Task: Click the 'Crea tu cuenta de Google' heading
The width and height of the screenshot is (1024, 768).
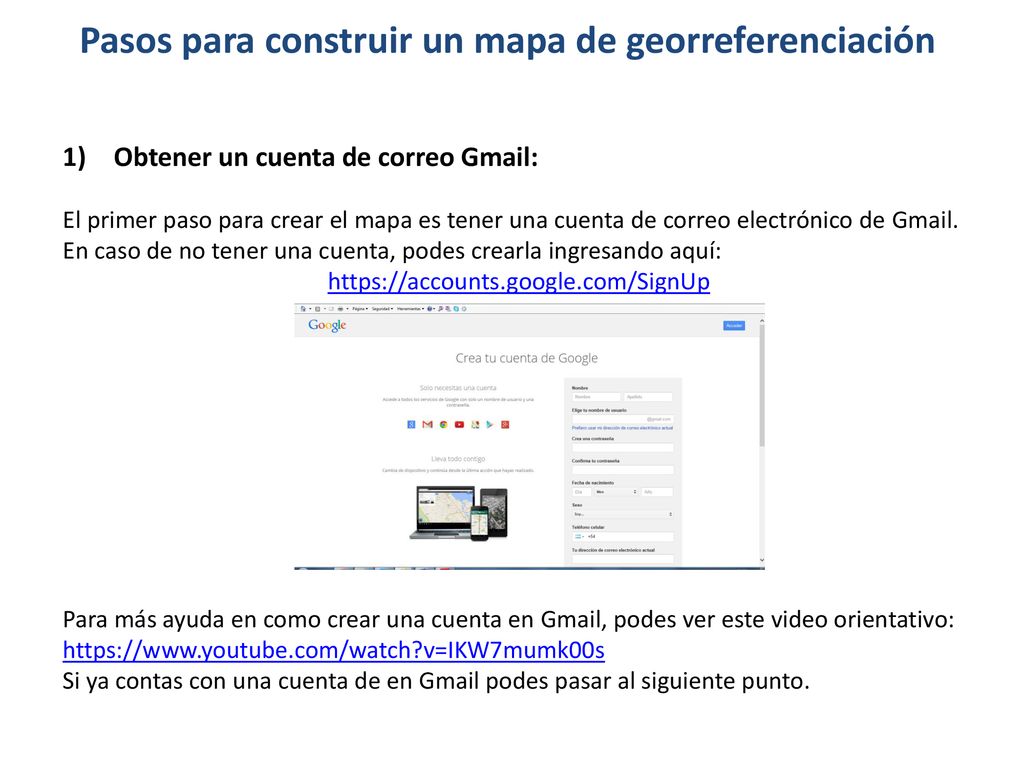Action: tap(526, 358)
